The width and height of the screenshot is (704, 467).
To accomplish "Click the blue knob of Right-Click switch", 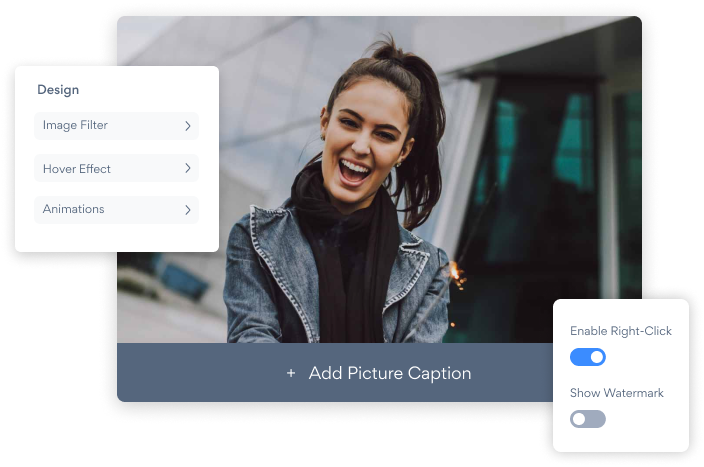I will pos(596,357).
